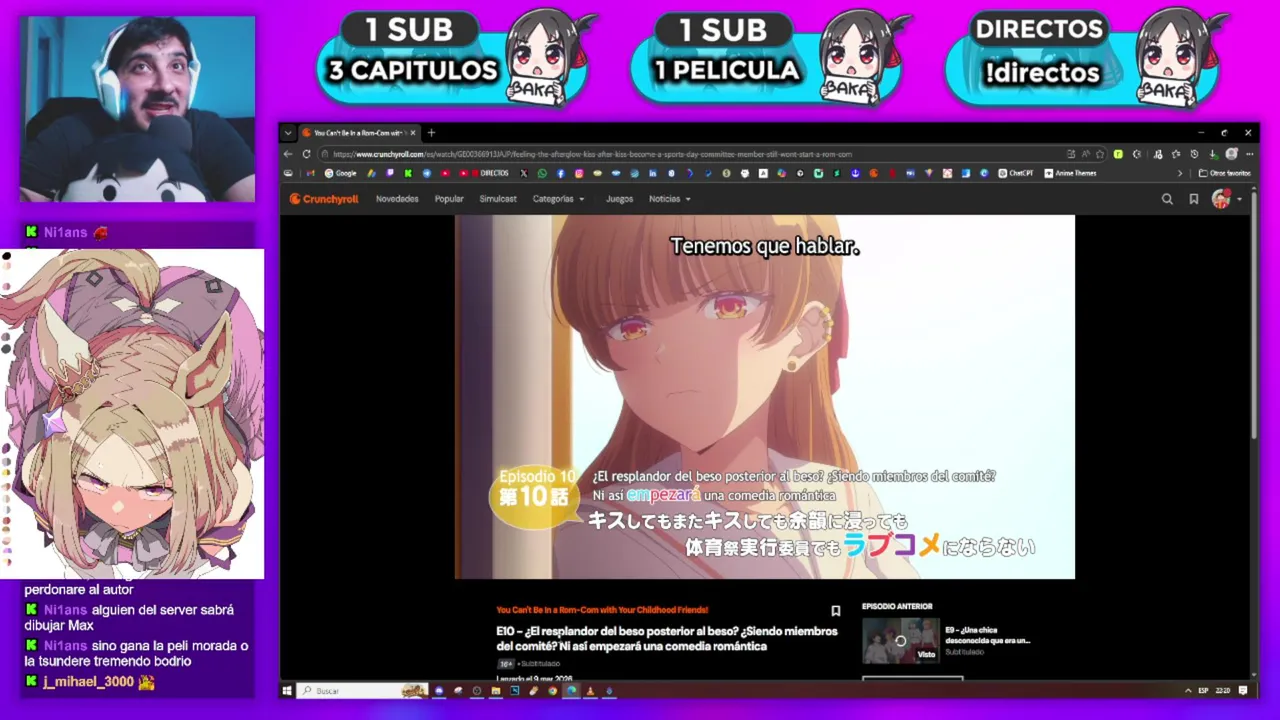Open the browser profile avatar in toolbar
The image size is (1280, 720).
point(1231,154)
